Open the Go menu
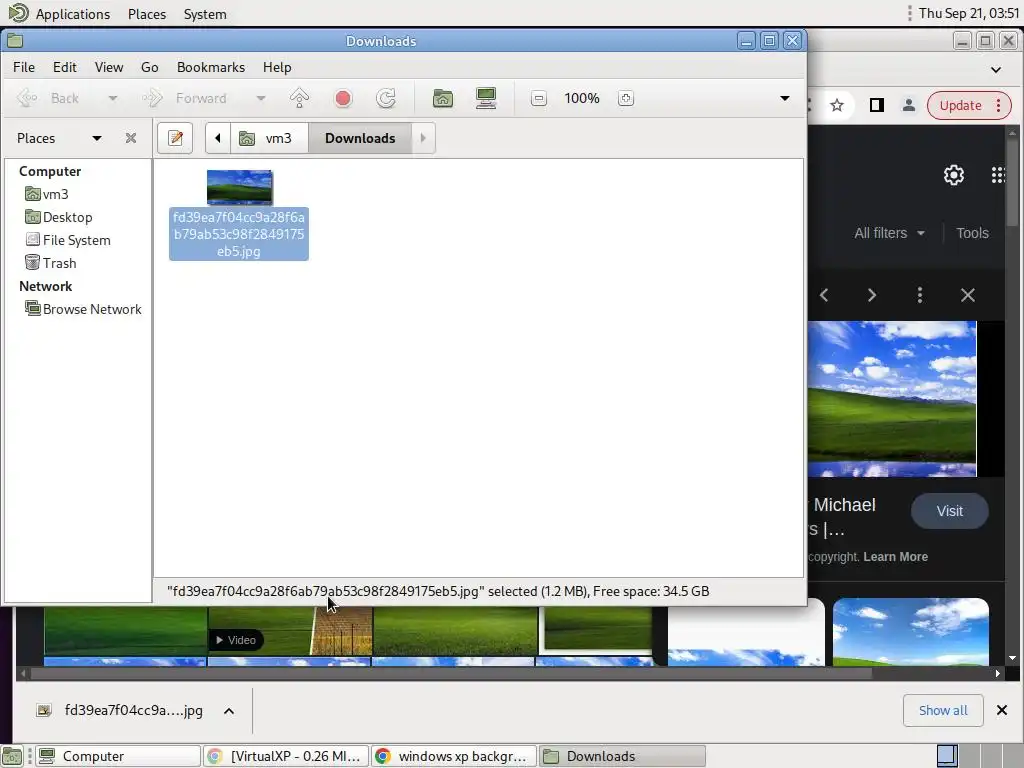The width and height of the screenshot is (1024, 768). click(150, 67)
